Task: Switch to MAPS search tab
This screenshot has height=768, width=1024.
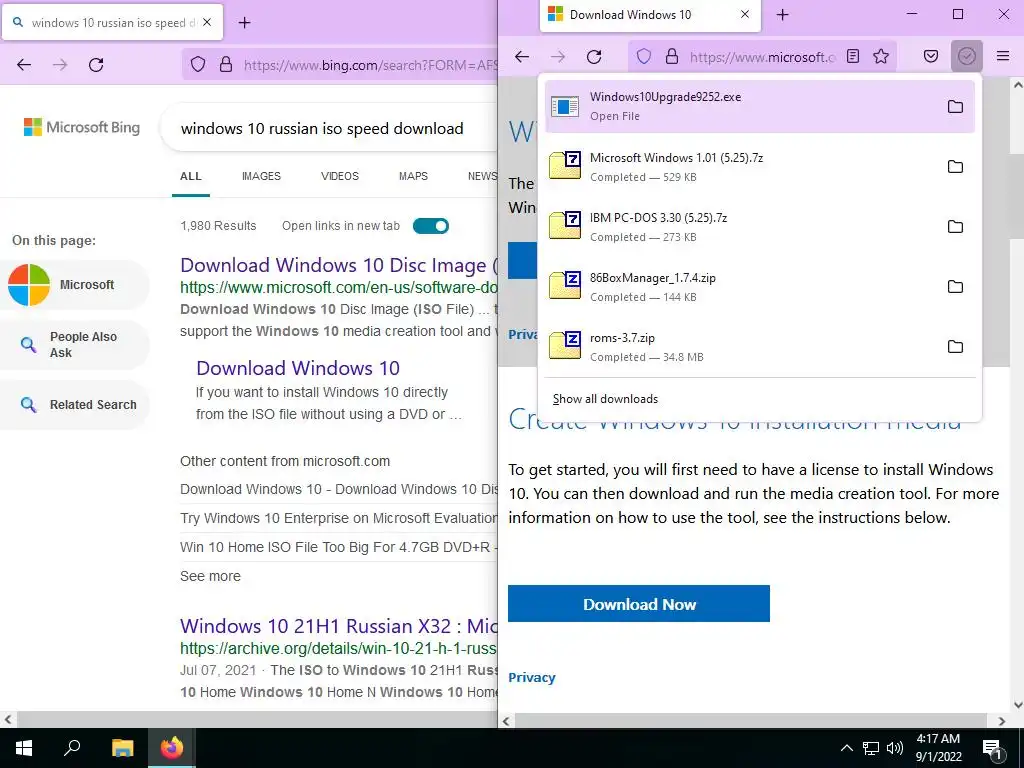Action: click(x=413, y=176)
